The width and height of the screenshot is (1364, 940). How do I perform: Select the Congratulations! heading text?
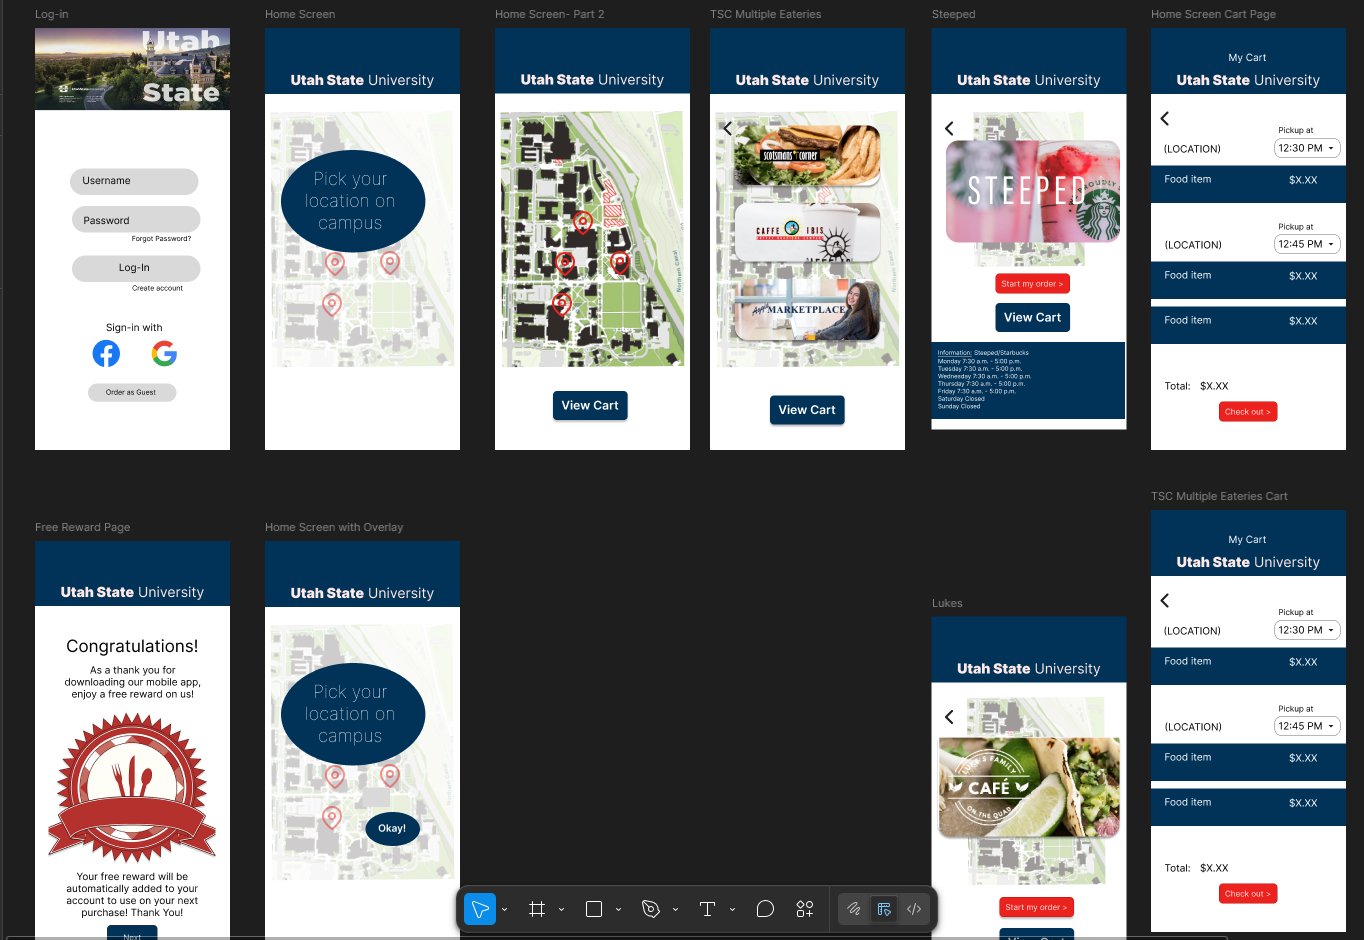[132, 646]
